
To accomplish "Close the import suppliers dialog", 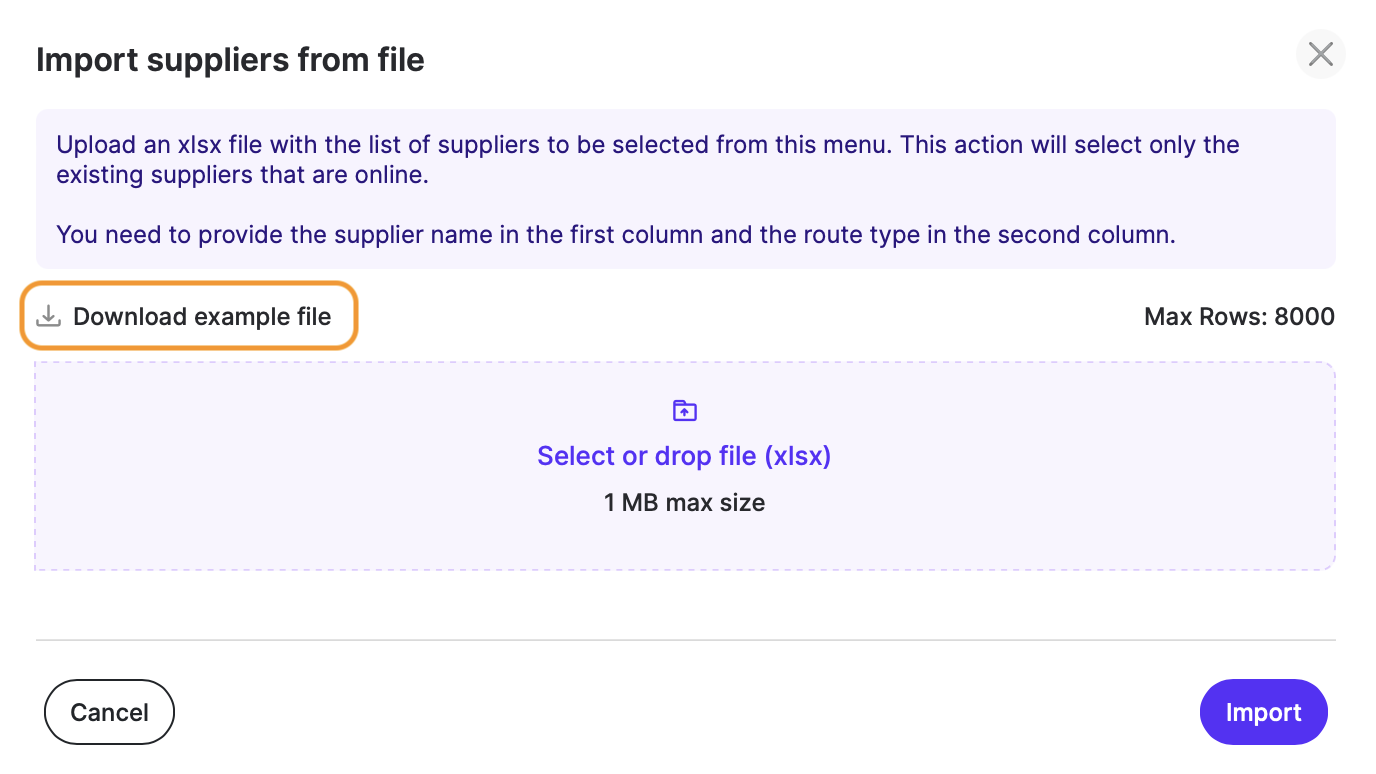I will [x=1320, y=54].
